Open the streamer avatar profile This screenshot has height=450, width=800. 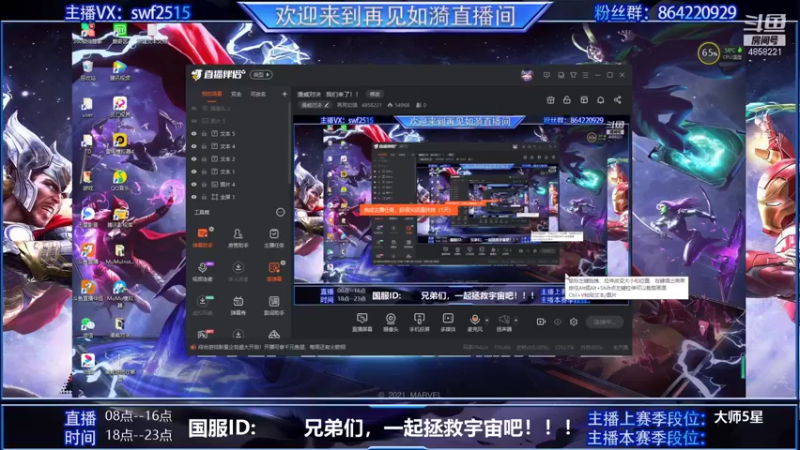tap(527, 75)
